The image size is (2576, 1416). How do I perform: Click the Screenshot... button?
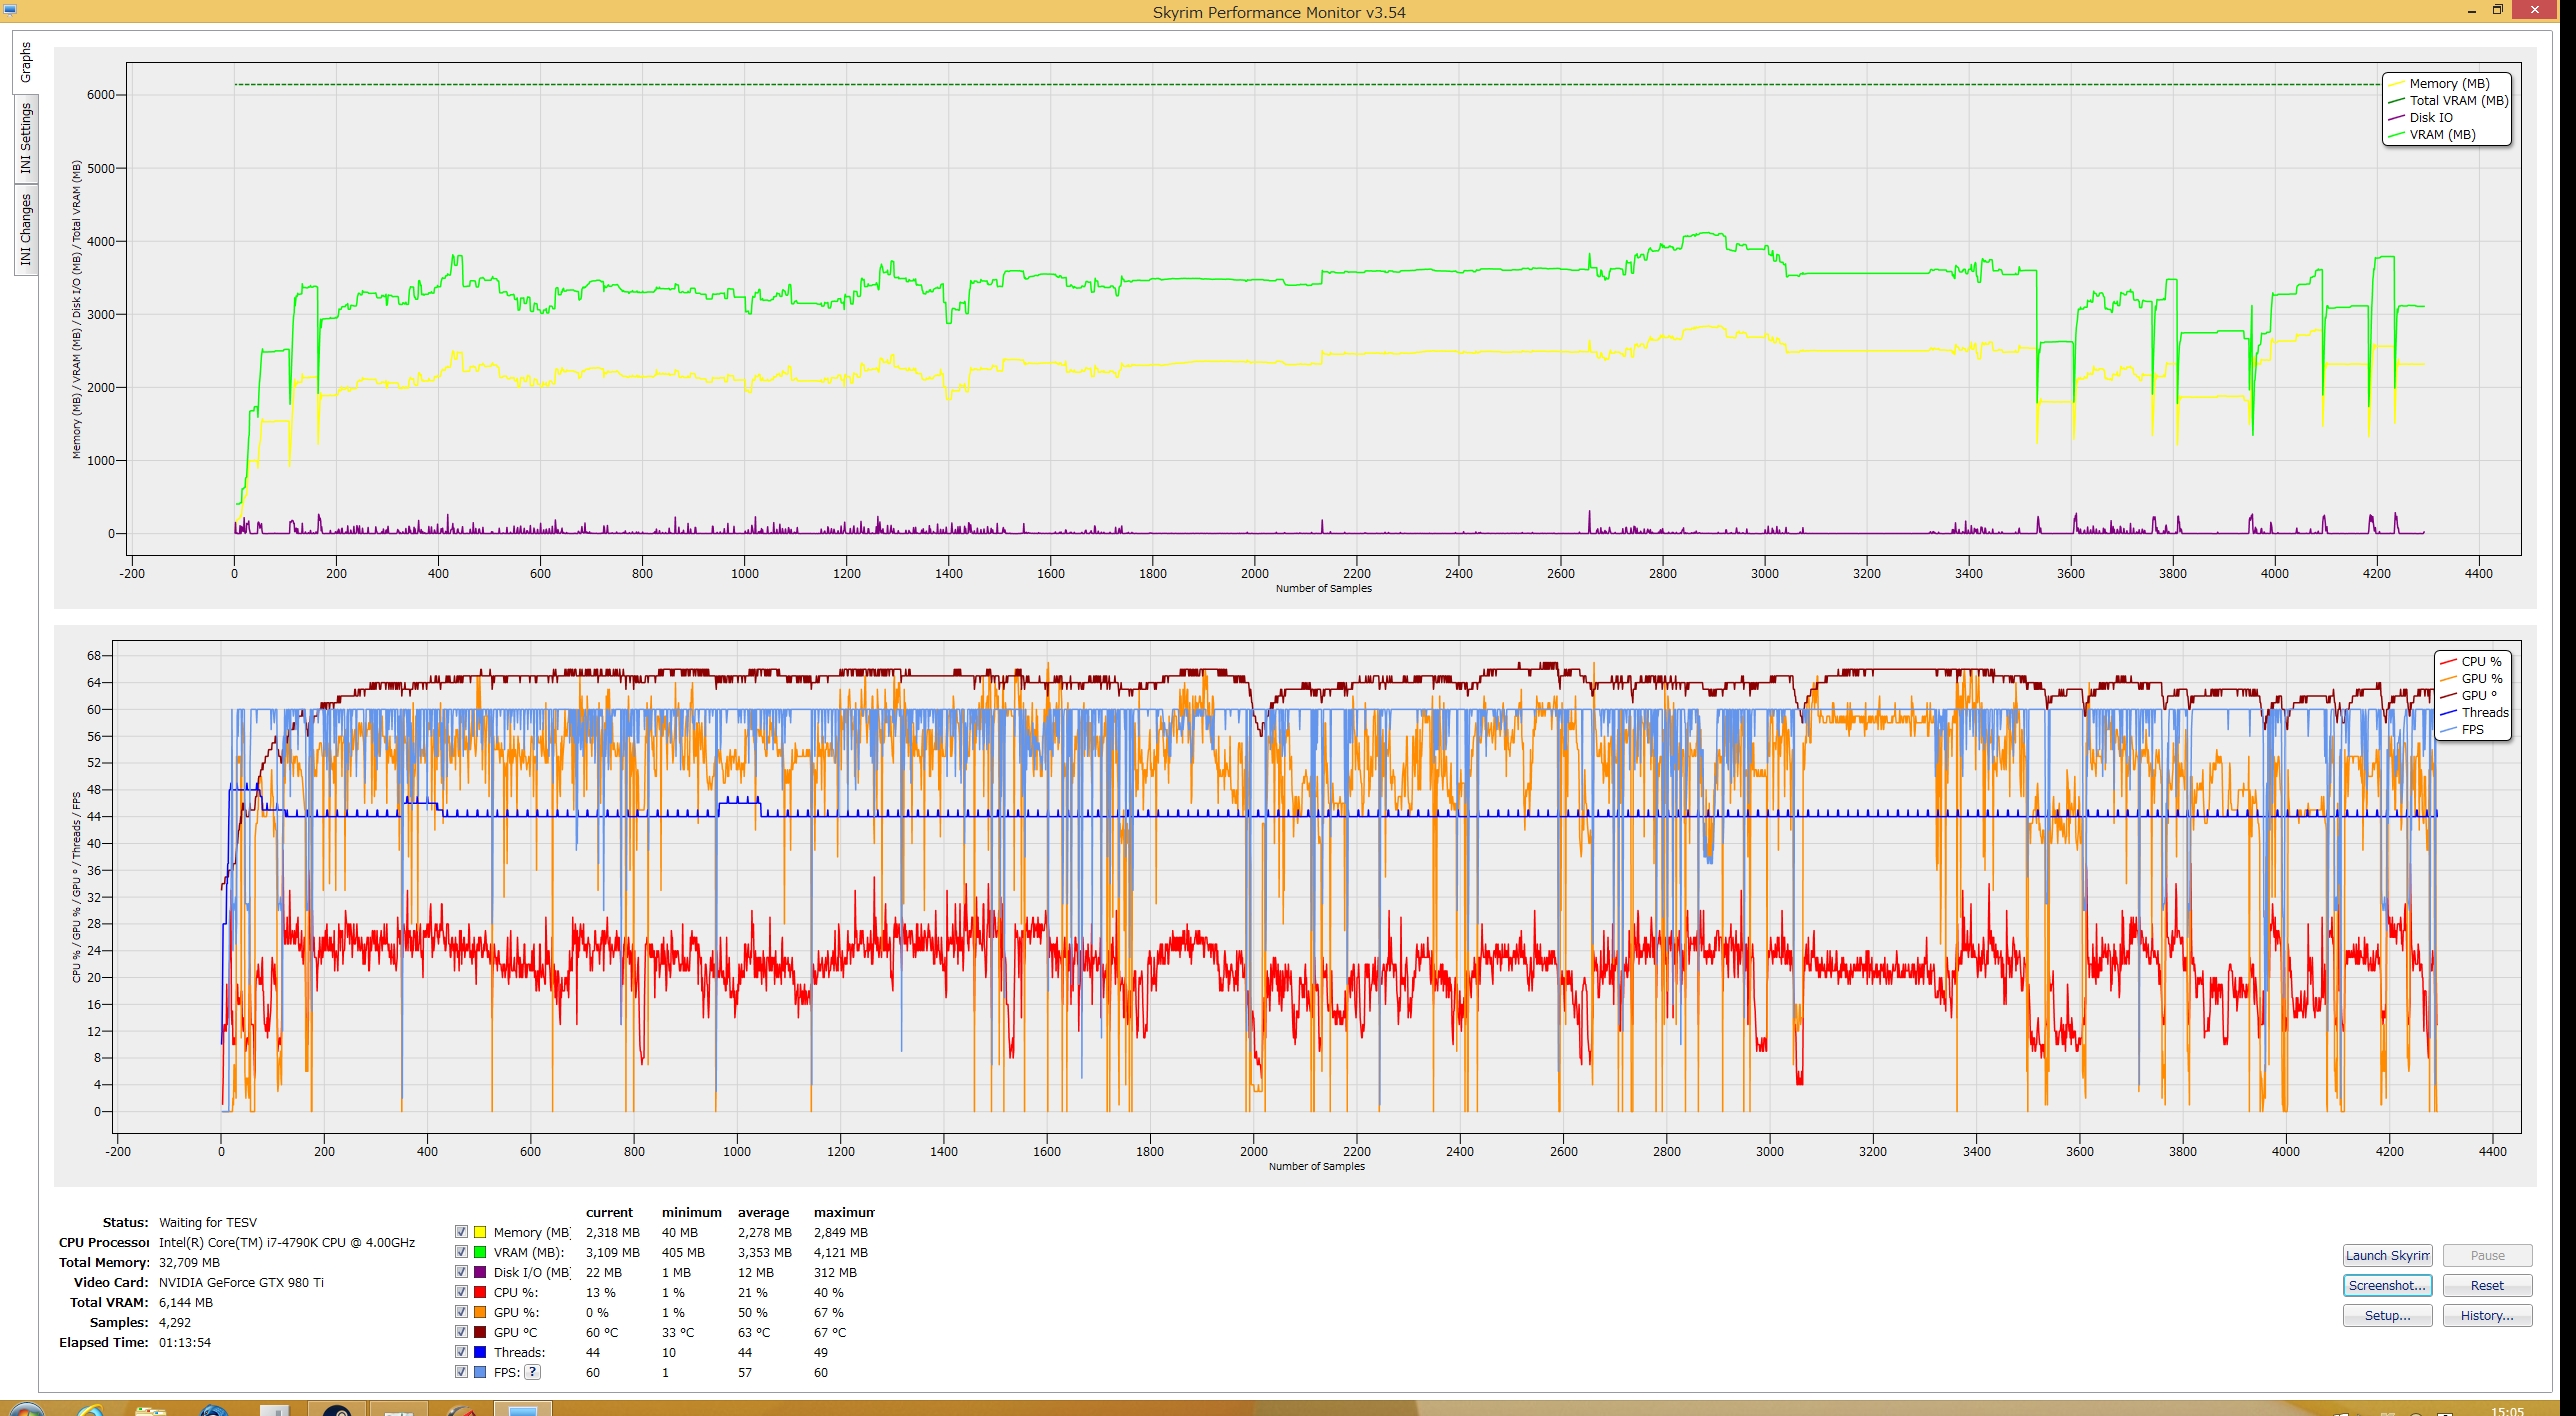(x=2387, y=1286)
